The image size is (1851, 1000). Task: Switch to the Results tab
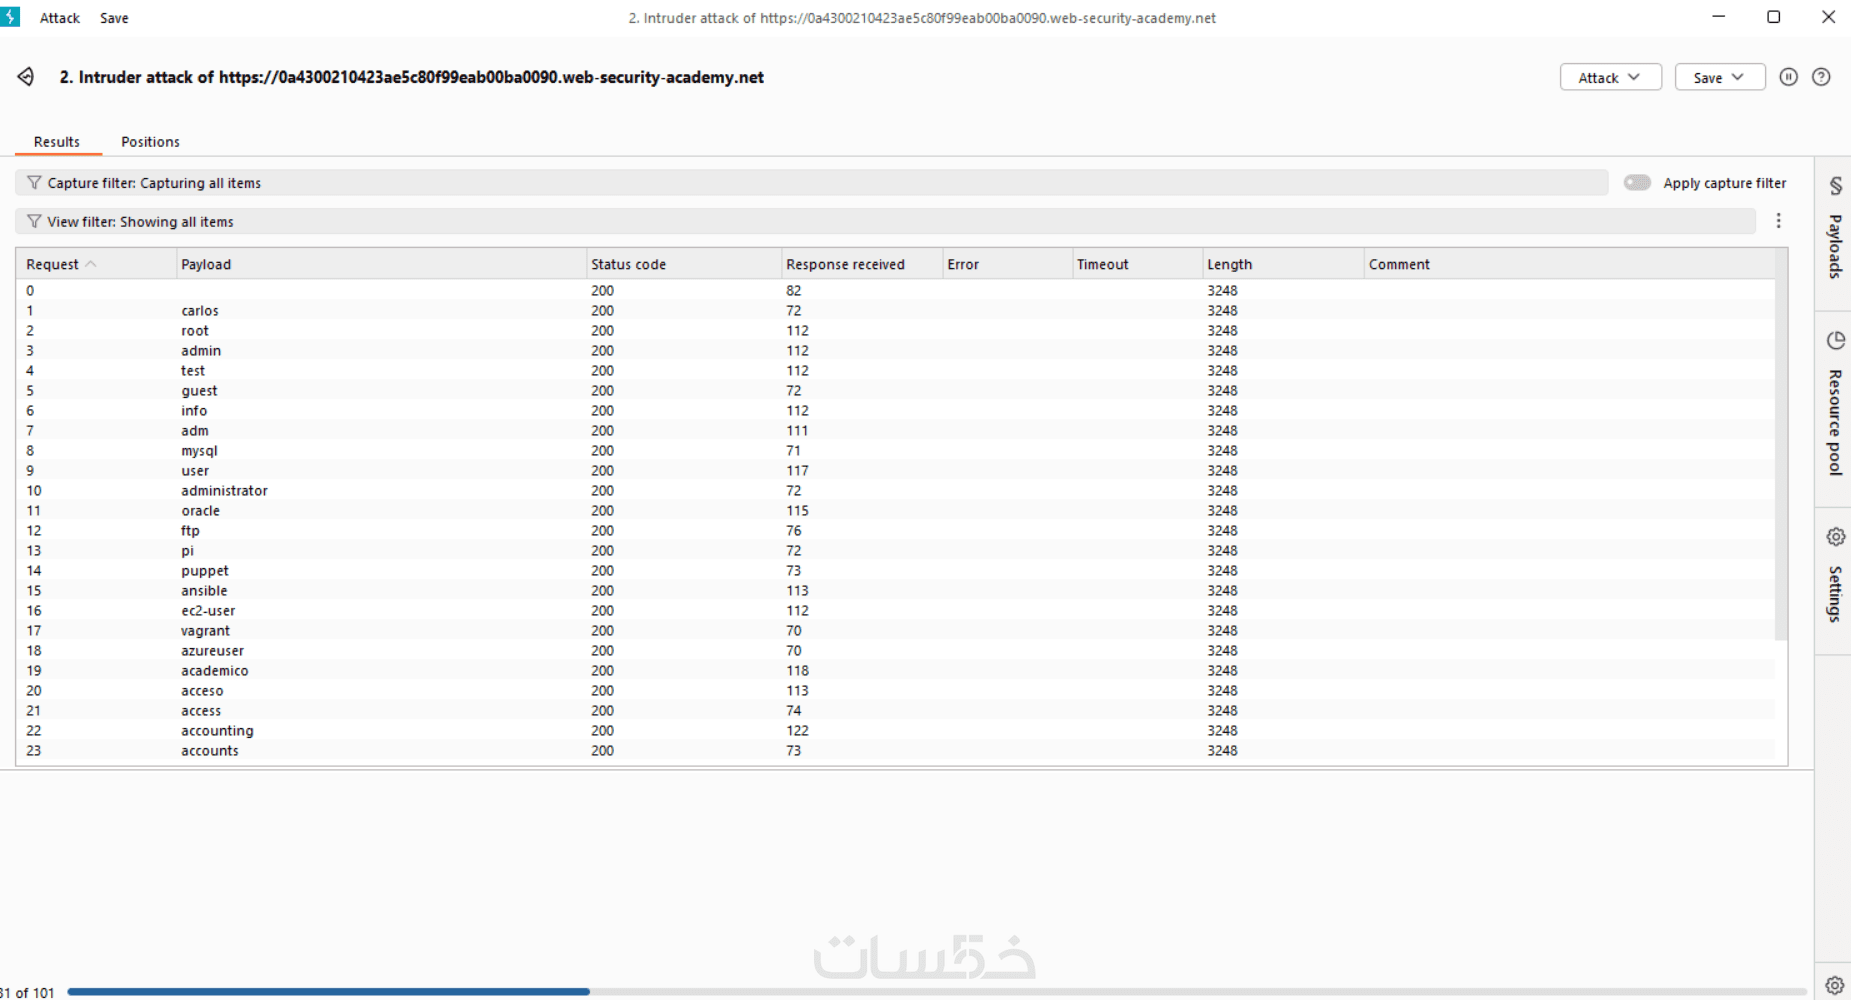pos(57,142)
